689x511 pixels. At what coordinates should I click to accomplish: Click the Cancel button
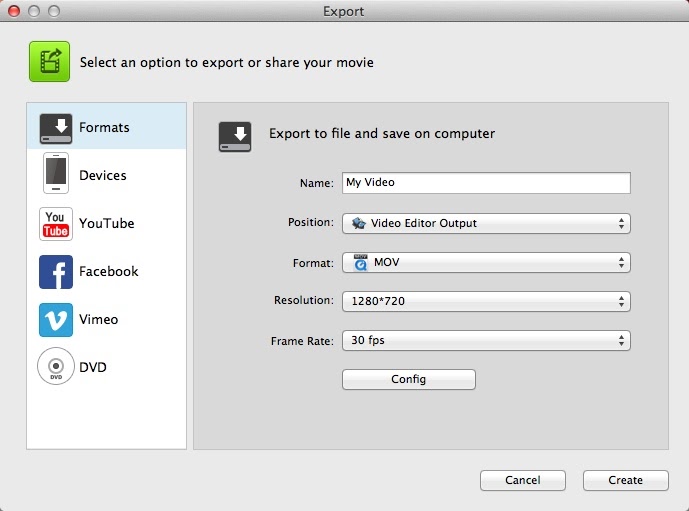(522, 480)
